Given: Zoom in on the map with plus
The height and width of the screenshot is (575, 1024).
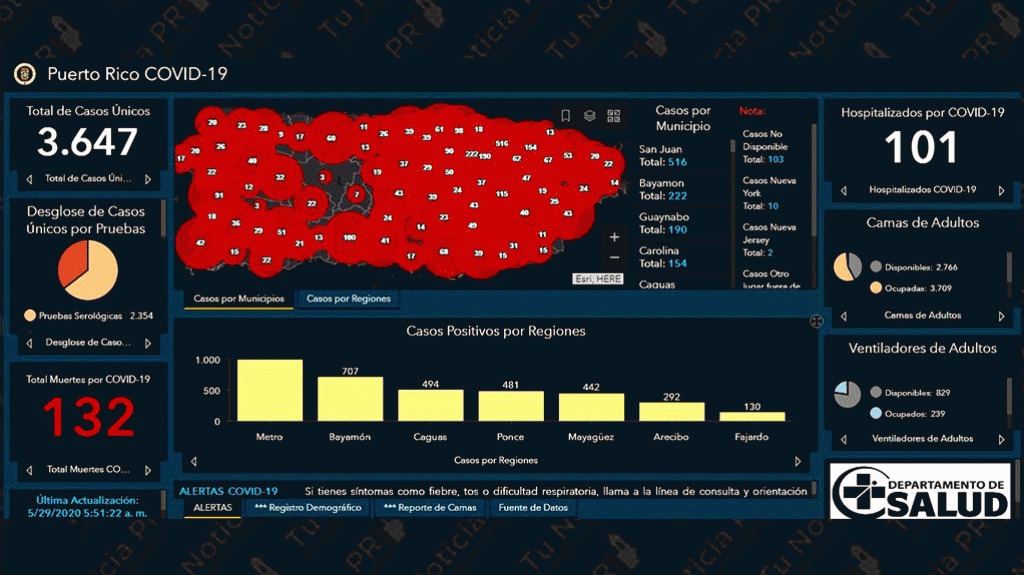Looking at the screenshot, I should pos(614,238).
